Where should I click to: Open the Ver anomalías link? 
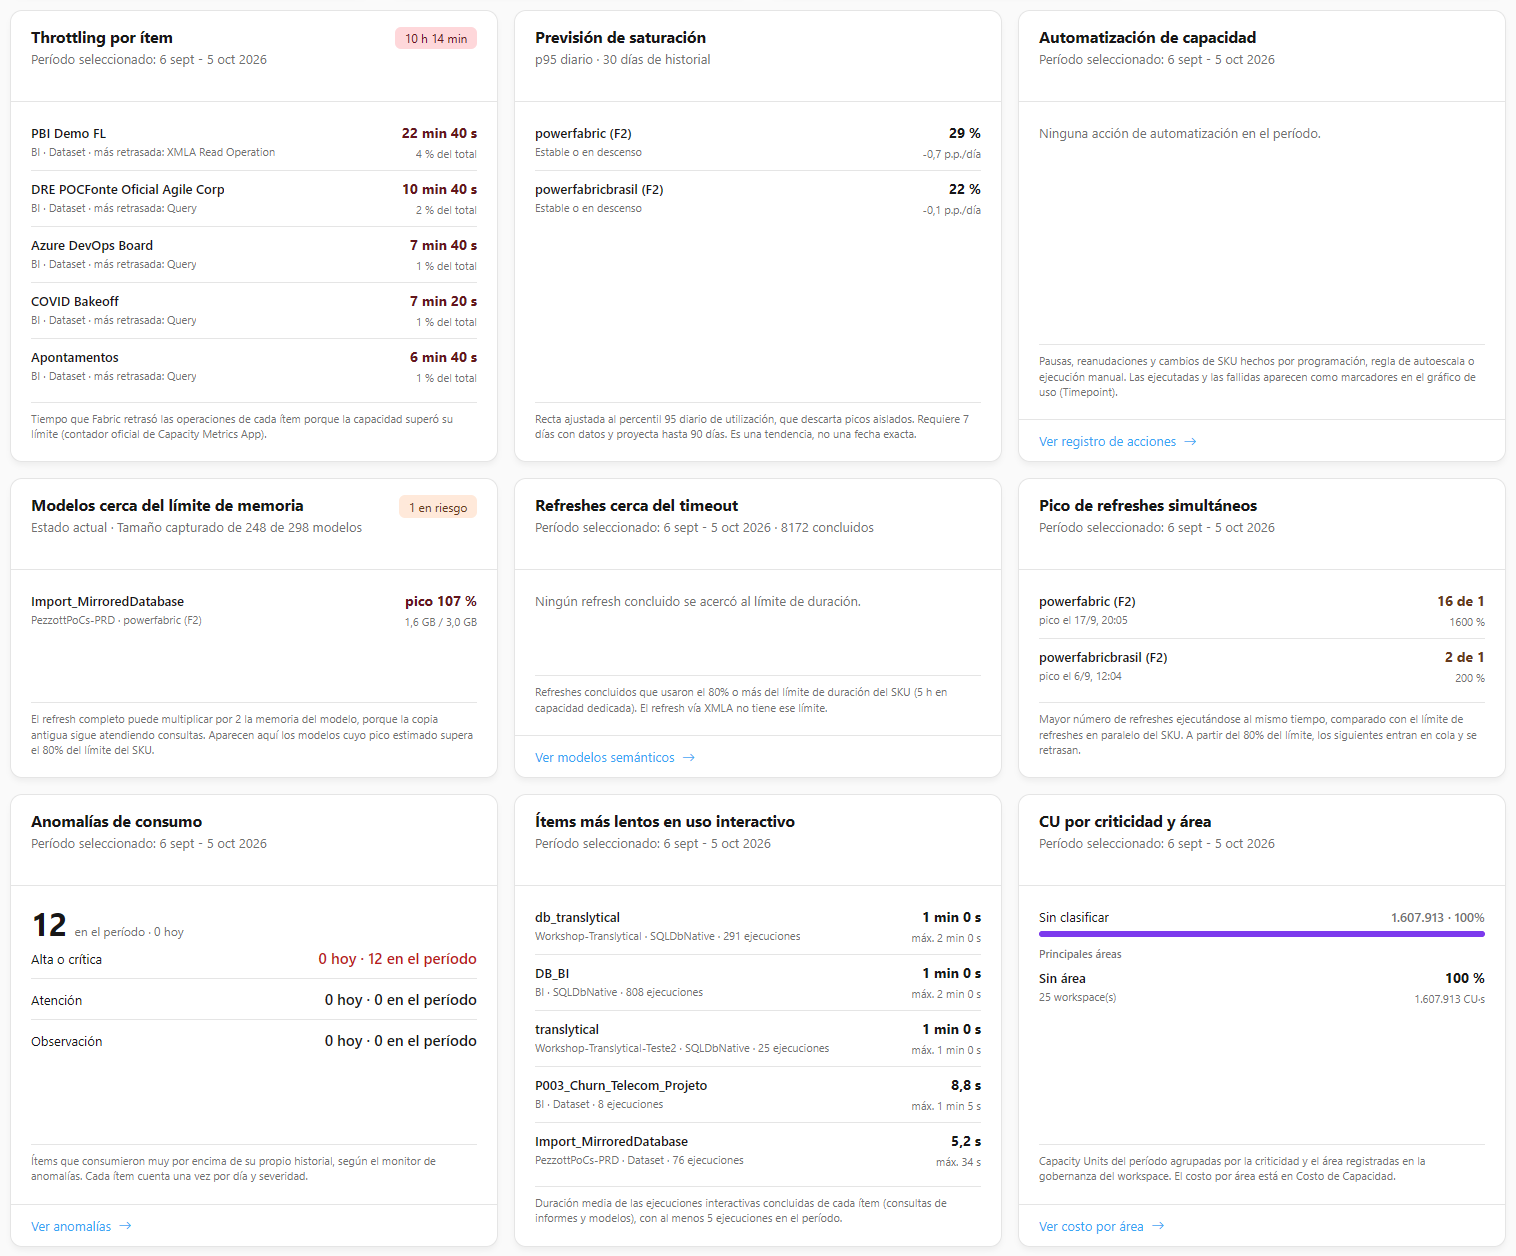tap(81, 1226)
